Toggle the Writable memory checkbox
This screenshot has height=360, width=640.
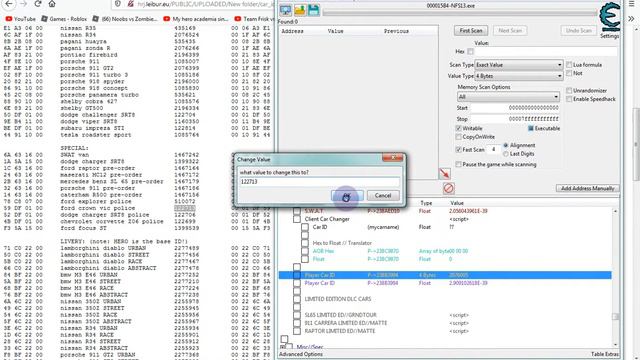pos(458,128)
